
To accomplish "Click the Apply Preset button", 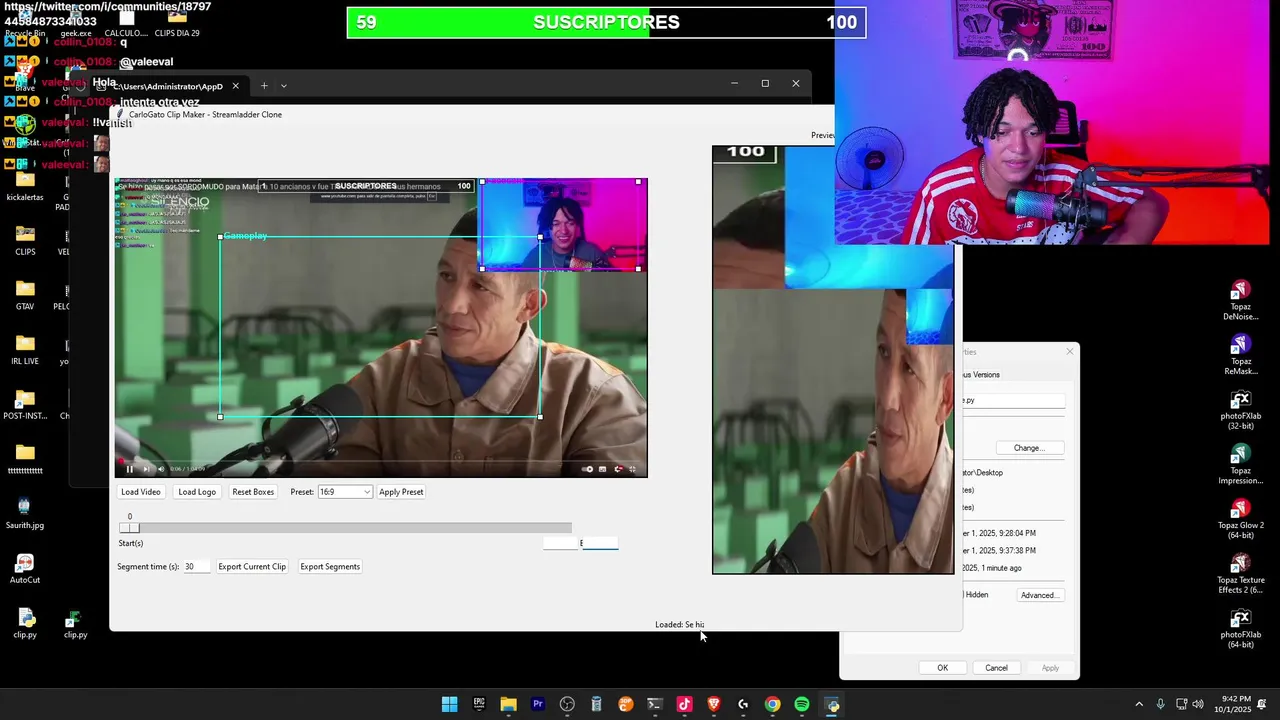I will coord(401,492).
